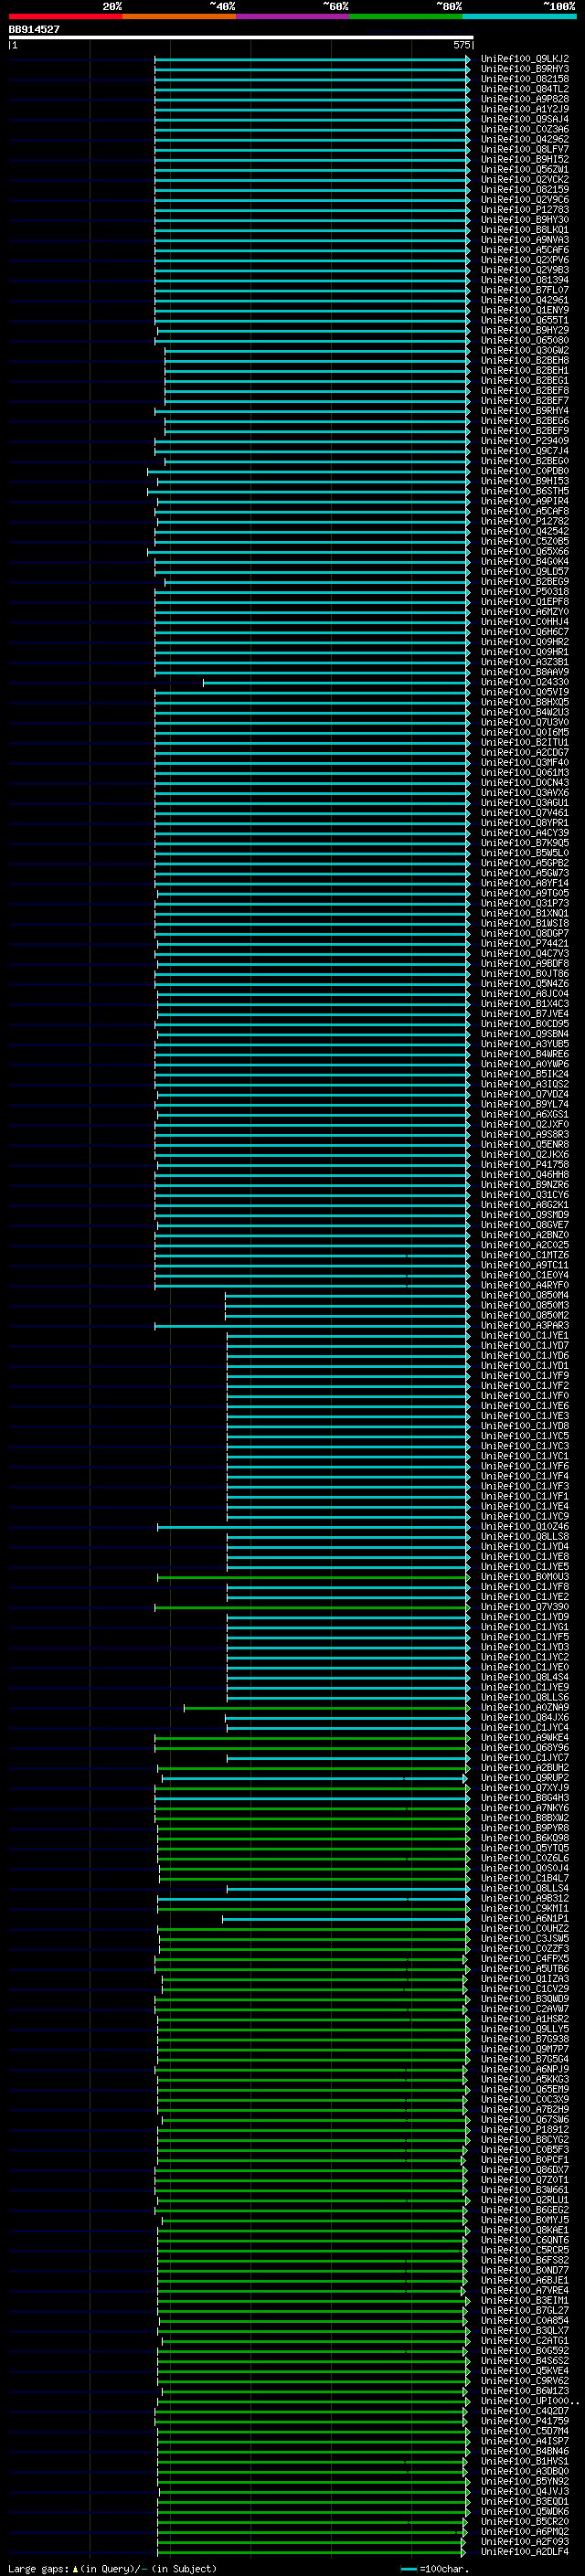Open hit UniRef100_B9HI52
The width and height of the screenshot is (585, 2576).
point(525,159)
